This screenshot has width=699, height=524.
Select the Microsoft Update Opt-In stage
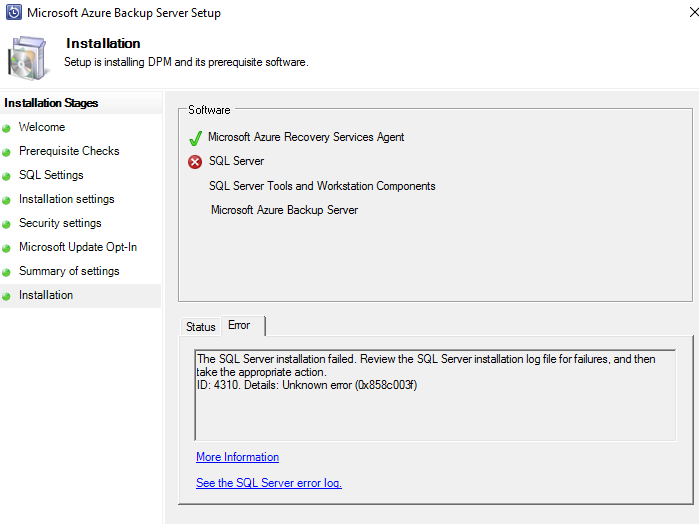[x=78, y=247]
